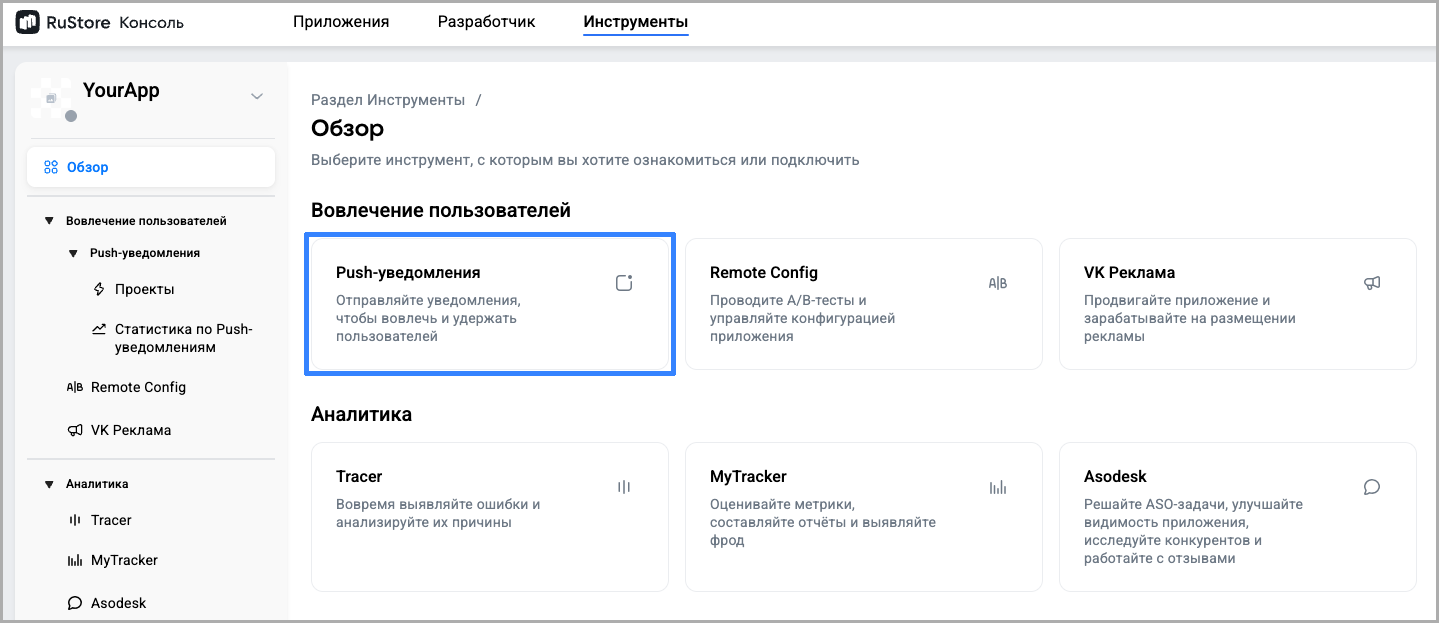Click the Asodesk card chat bubble icon
1439x623 pixels.
click(1372, 487)
